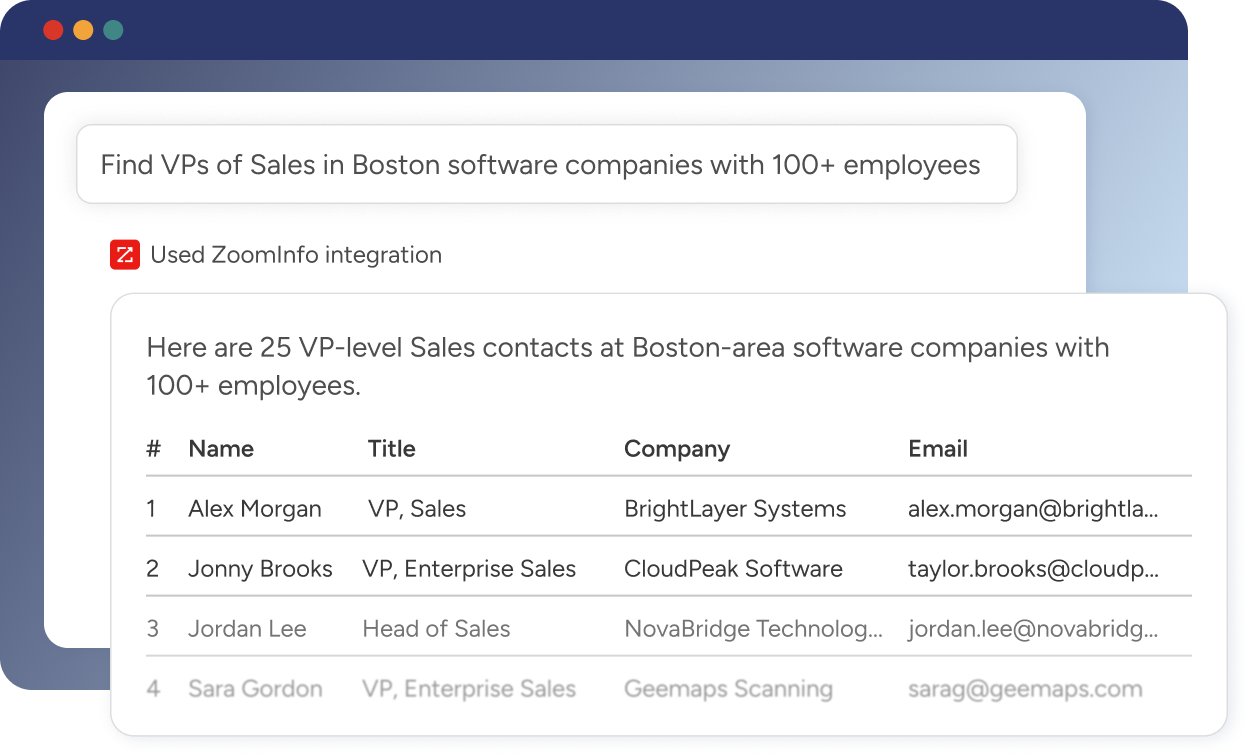Screen dimensions: 1246x756
Task: Click the Geemaps Scanning company cell
Action: [x=728, y=689]
